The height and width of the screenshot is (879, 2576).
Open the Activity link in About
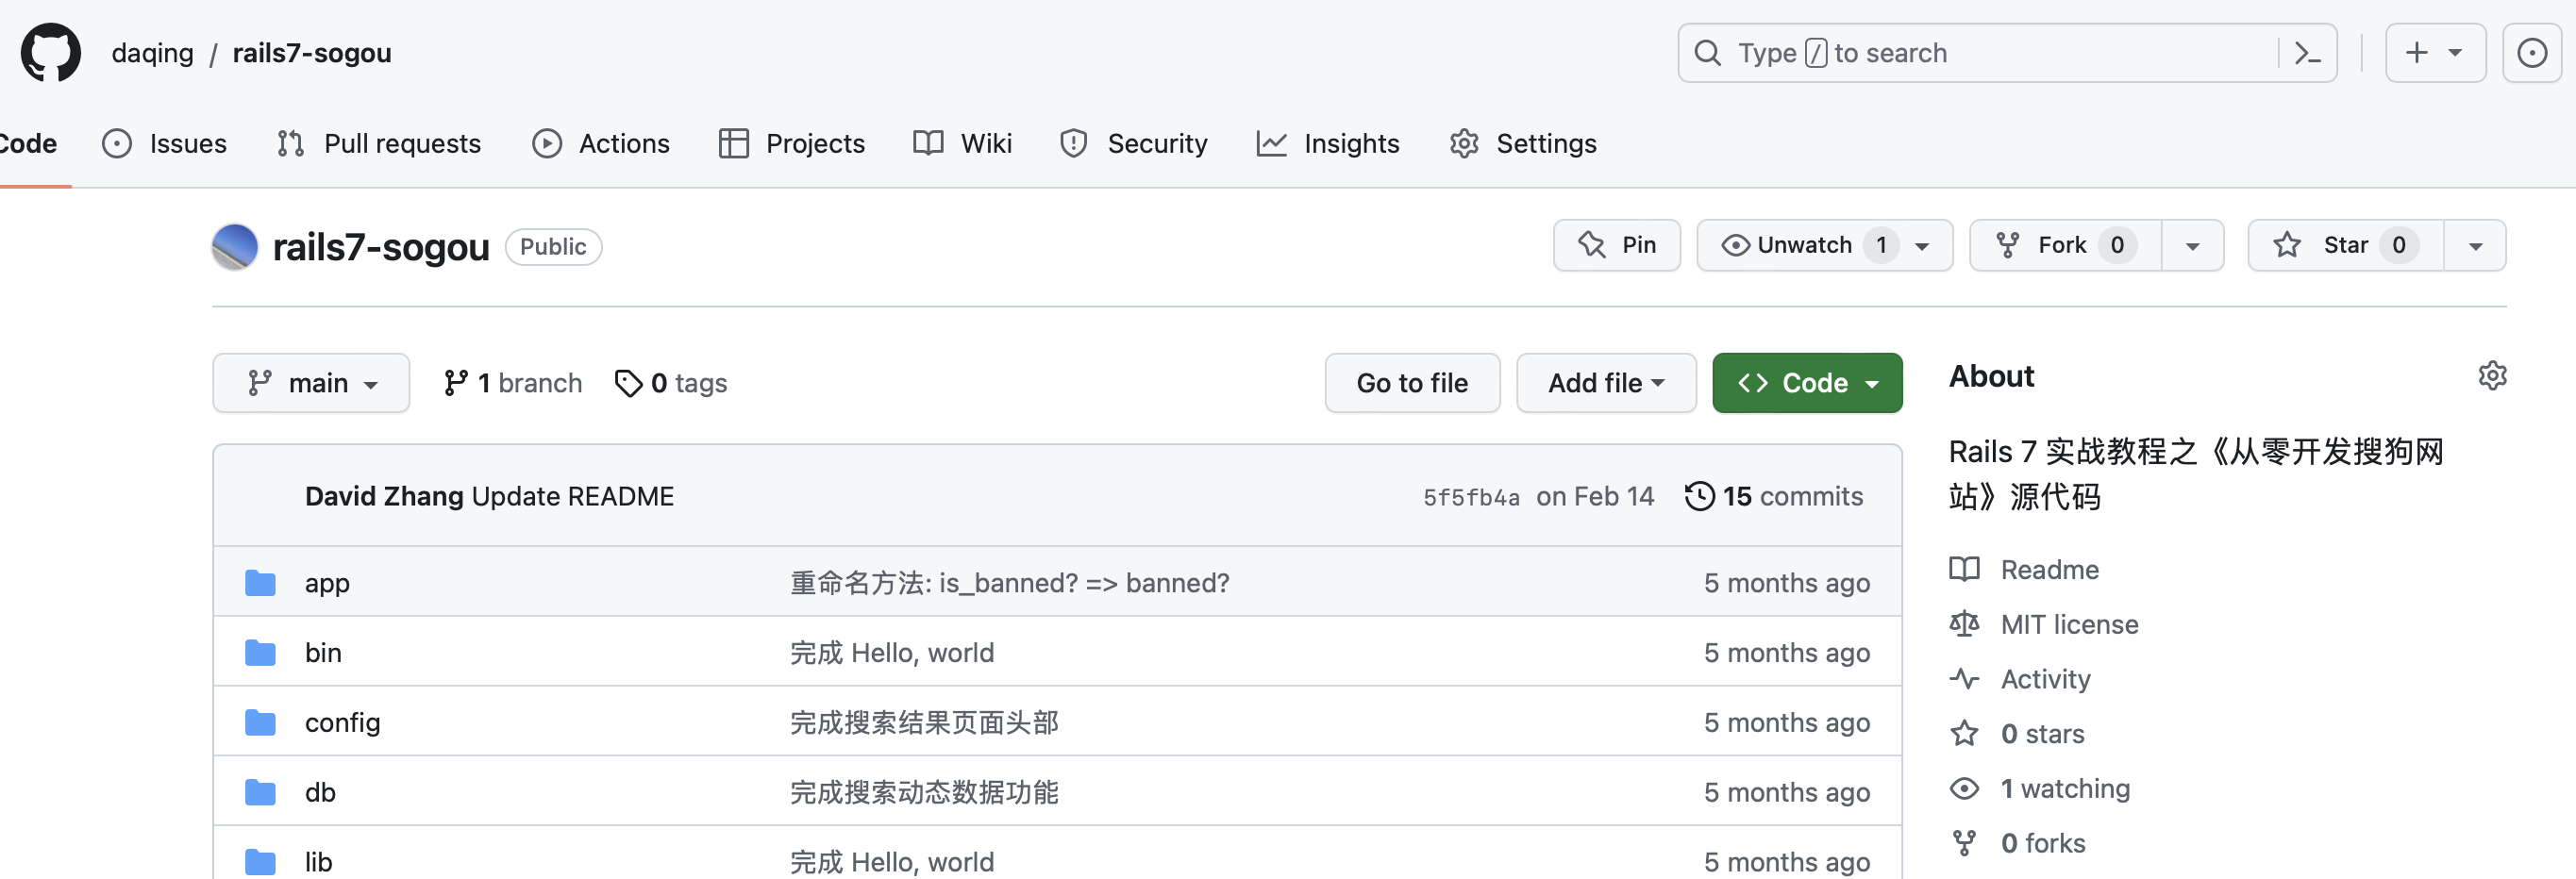2045,680
